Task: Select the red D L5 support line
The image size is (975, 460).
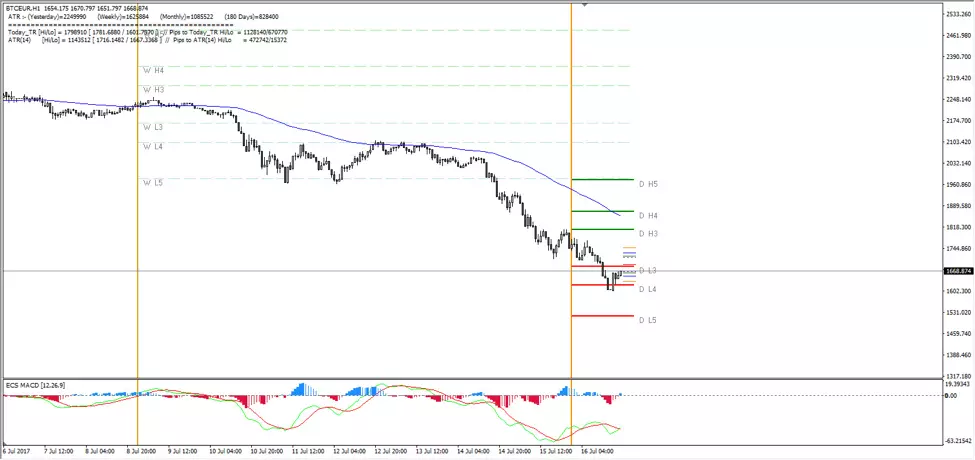Action: click(603, 316)
